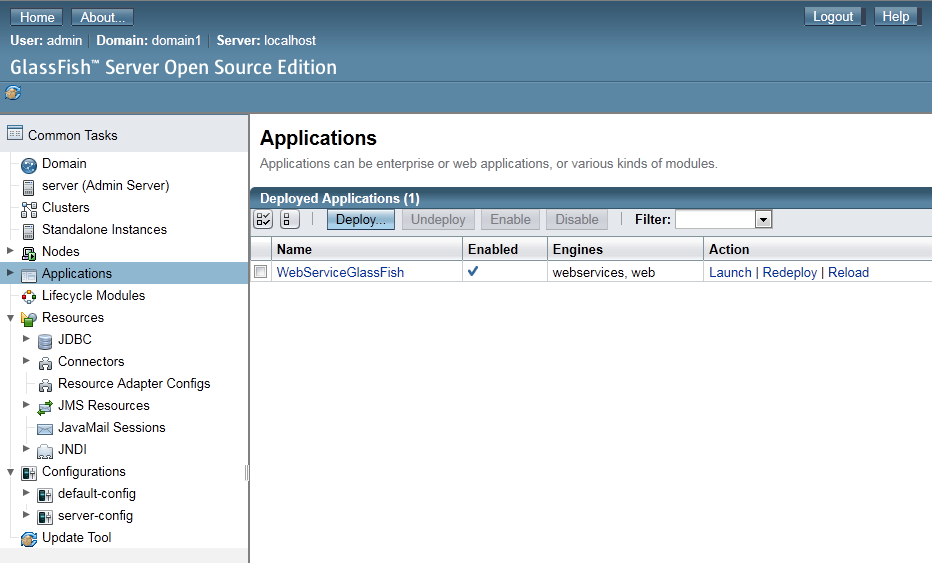The height and width of the screenshot is (563, 932).
Task: Click the JMS Resources arrows icon
Action: coord(45,407)
